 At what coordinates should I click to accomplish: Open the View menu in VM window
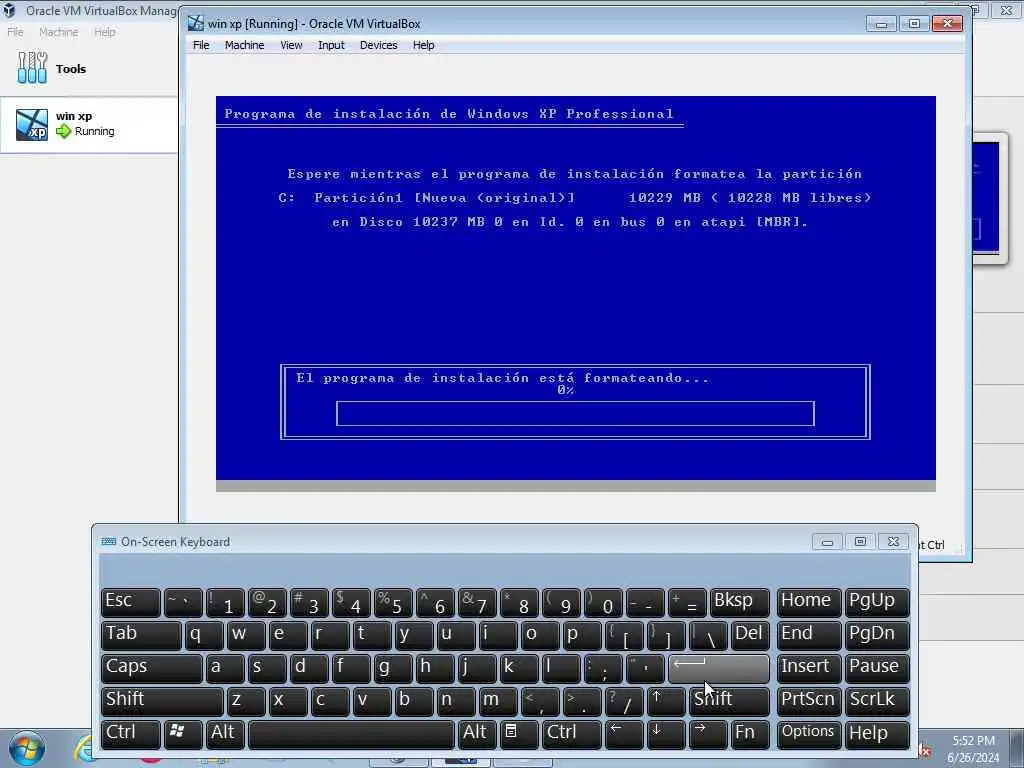[291, 45]
